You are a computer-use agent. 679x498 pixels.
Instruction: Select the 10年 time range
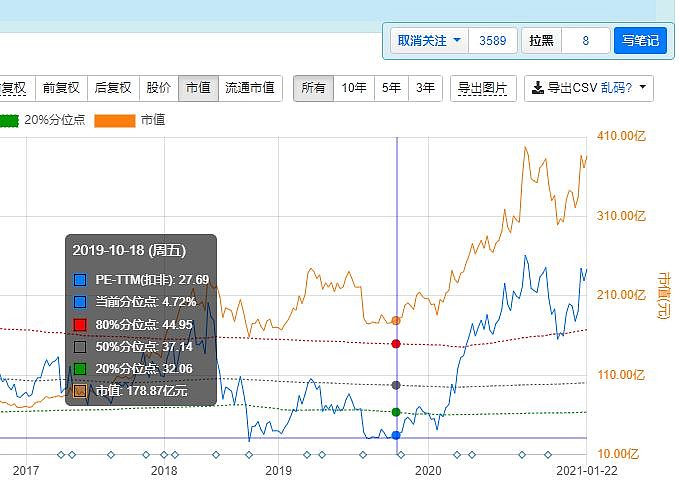354,88
